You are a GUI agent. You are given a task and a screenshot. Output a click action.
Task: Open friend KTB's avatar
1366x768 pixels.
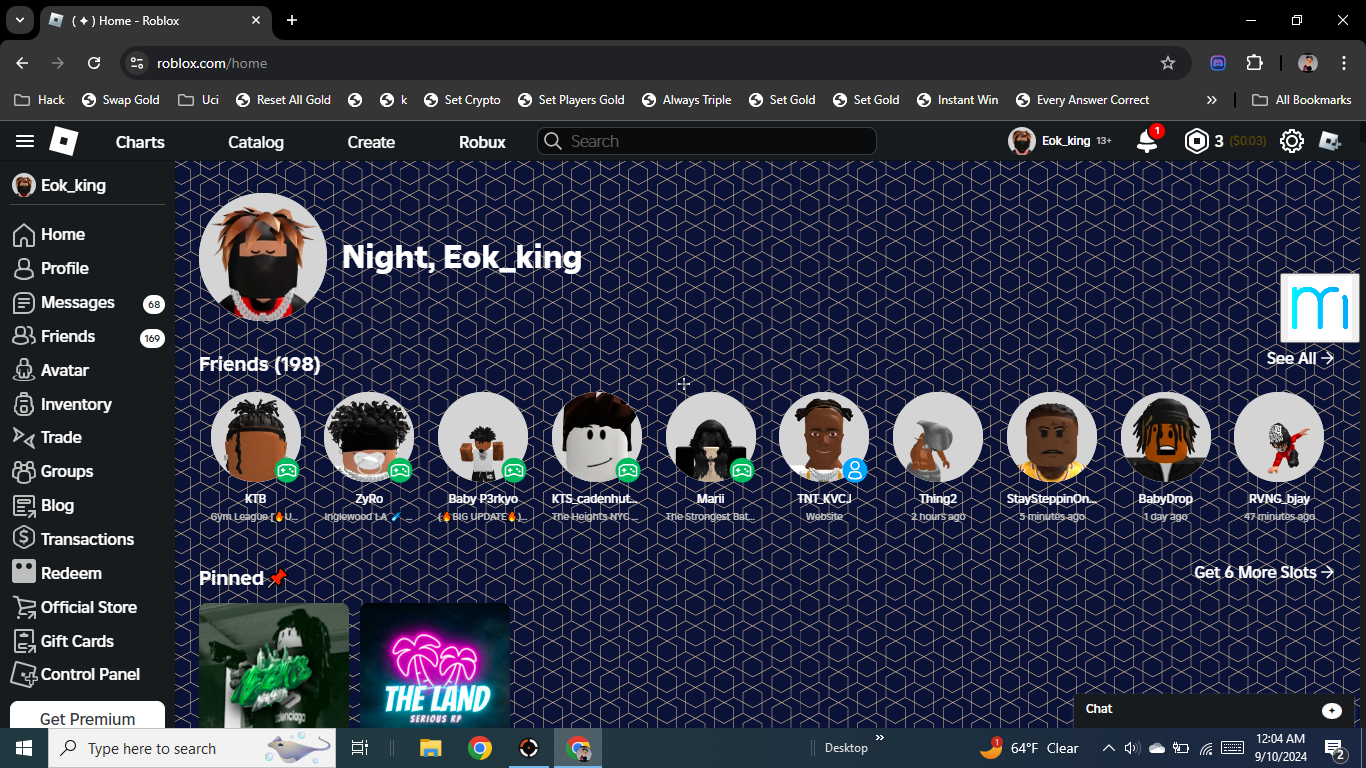pyautogui.click(x=256, y=437)
